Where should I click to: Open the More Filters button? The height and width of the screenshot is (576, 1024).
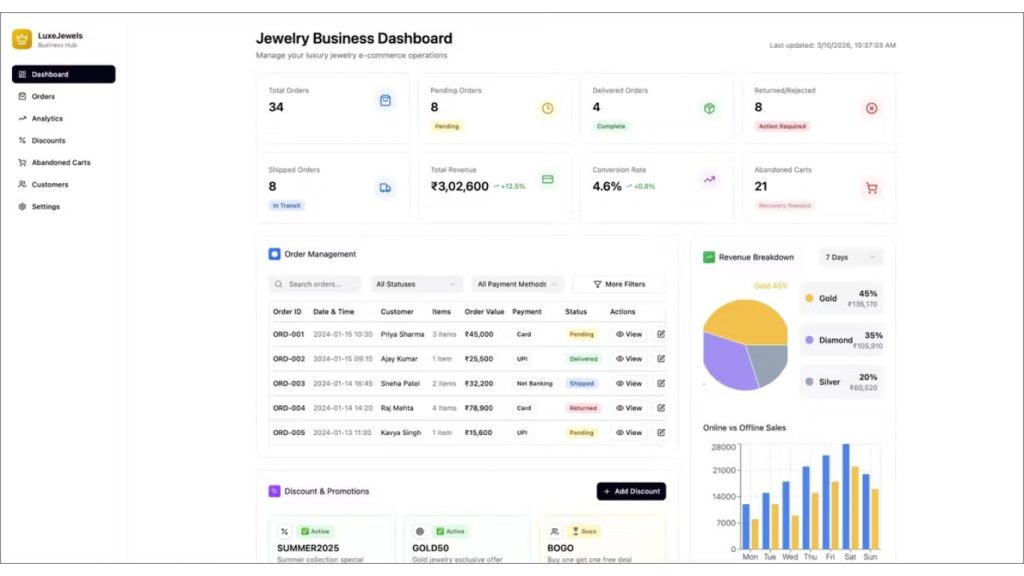tap(619, 284)
